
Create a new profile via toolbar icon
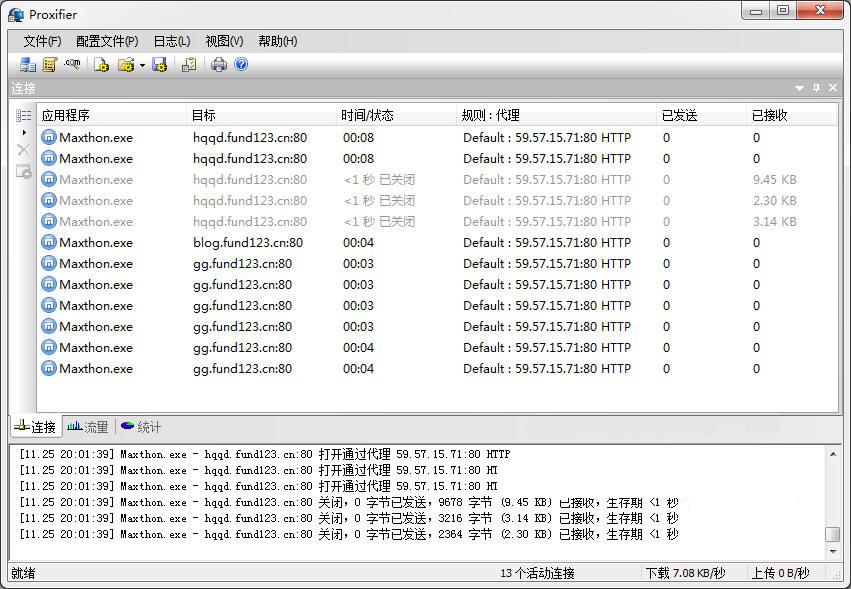tap(100, 64)
